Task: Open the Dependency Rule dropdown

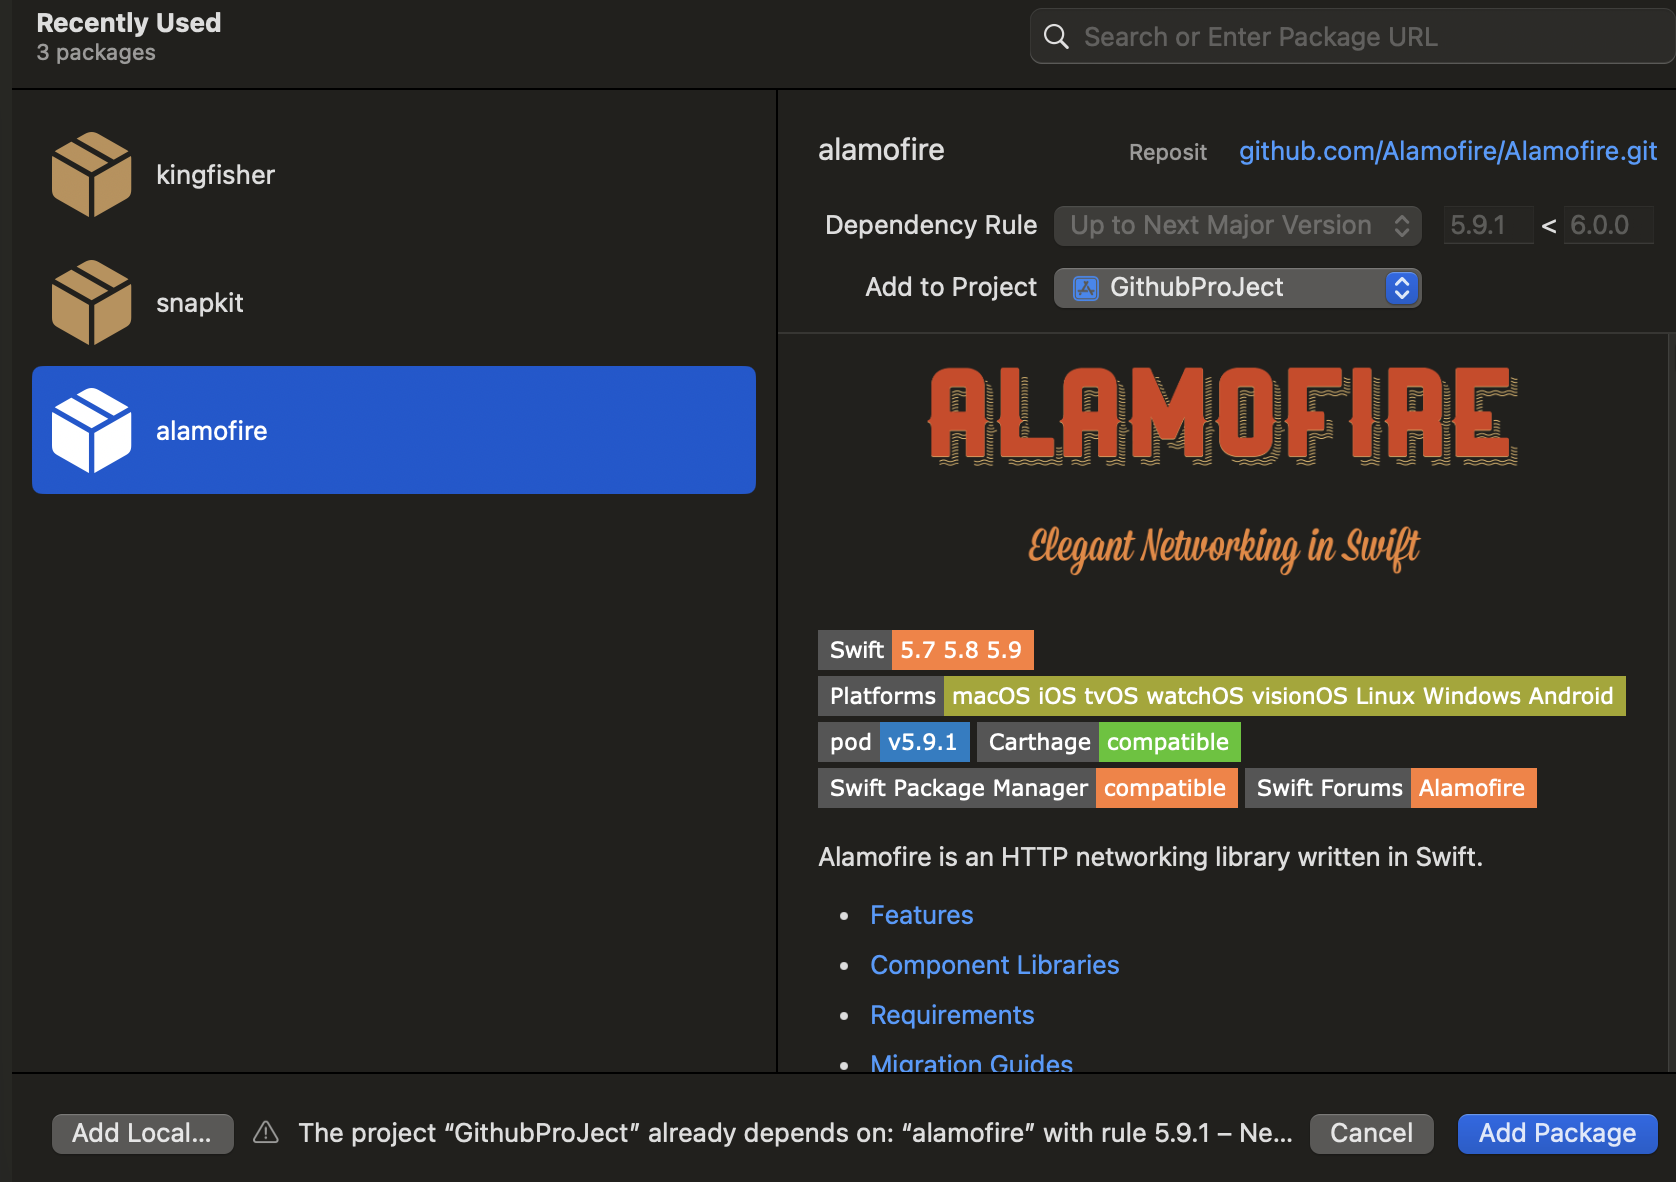Action: 1237,225
